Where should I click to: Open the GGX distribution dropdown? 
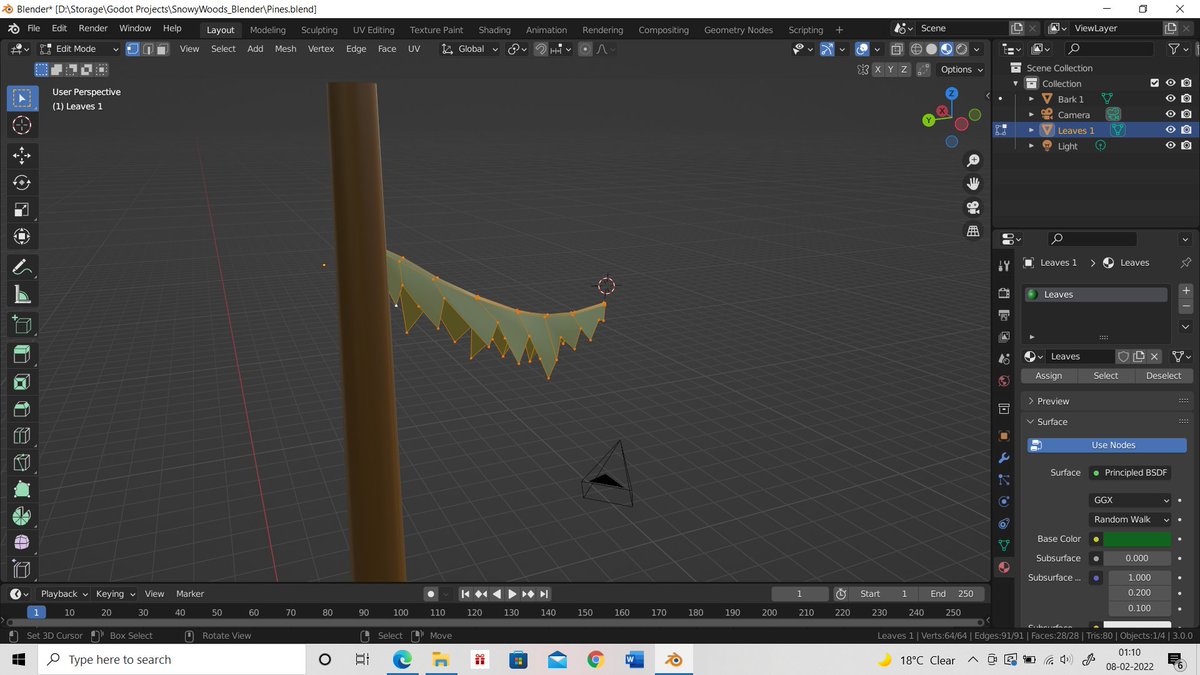[1129, 499]
